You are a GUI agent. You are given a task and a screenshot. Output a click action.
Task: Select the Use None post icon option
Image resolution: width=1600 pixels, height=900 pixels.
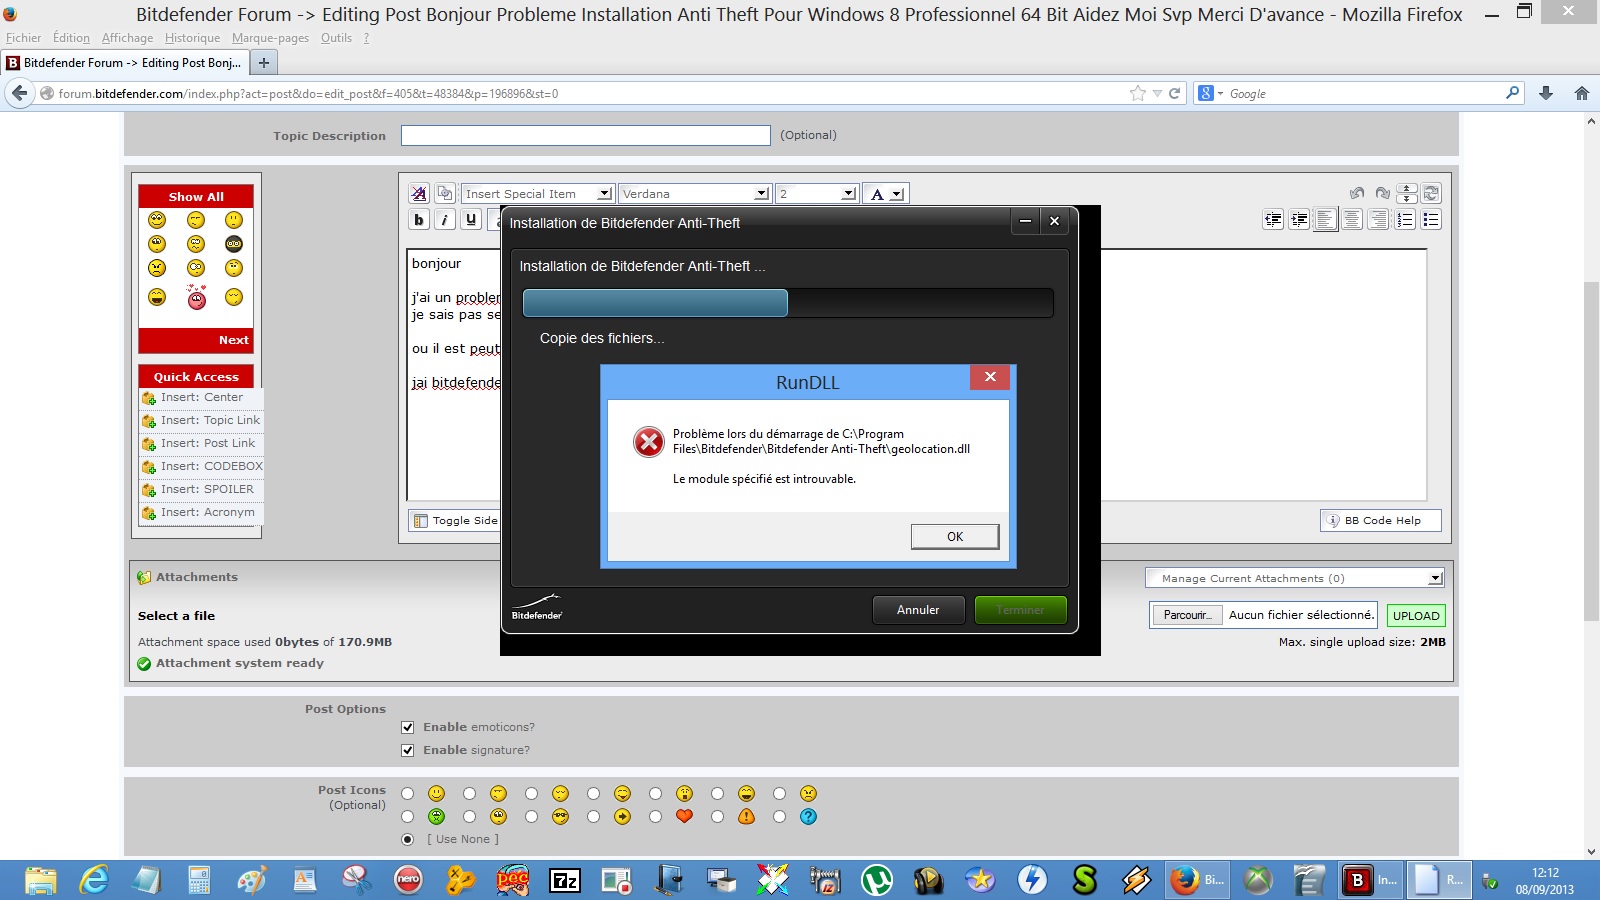pos(407,839)
